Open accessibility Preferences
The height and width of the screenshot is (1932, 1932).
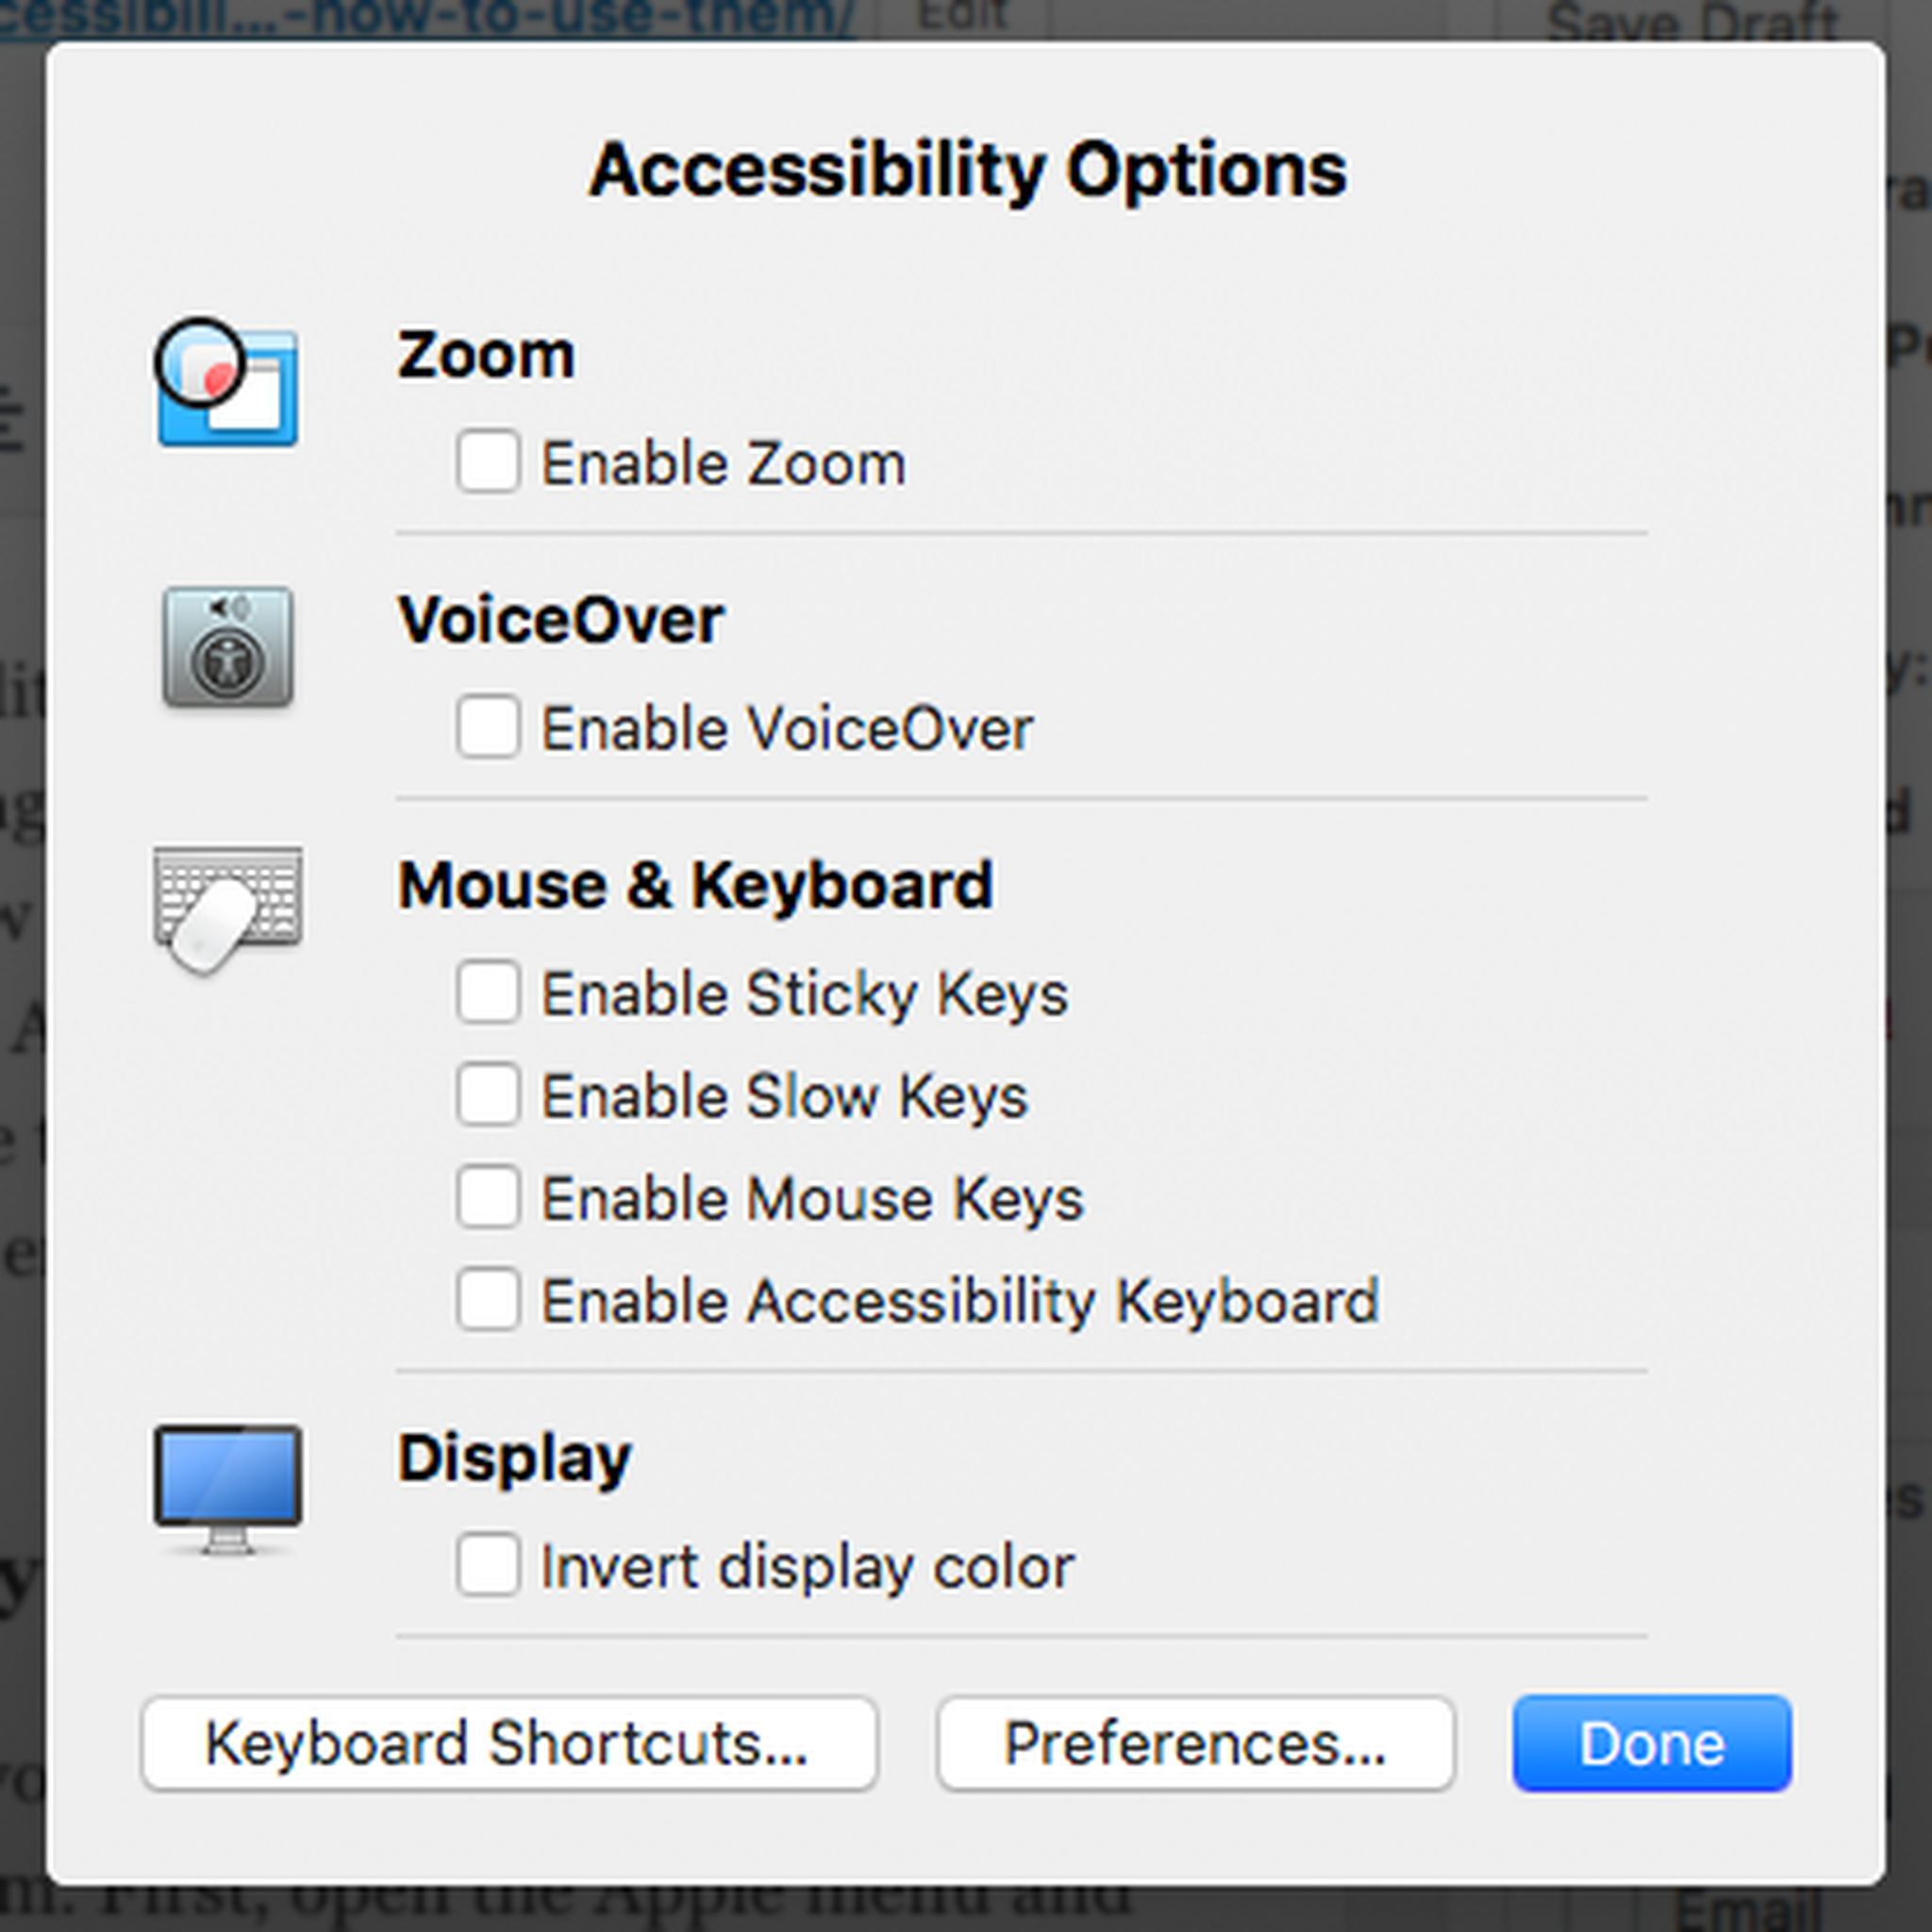(x=1196, y=1741)
